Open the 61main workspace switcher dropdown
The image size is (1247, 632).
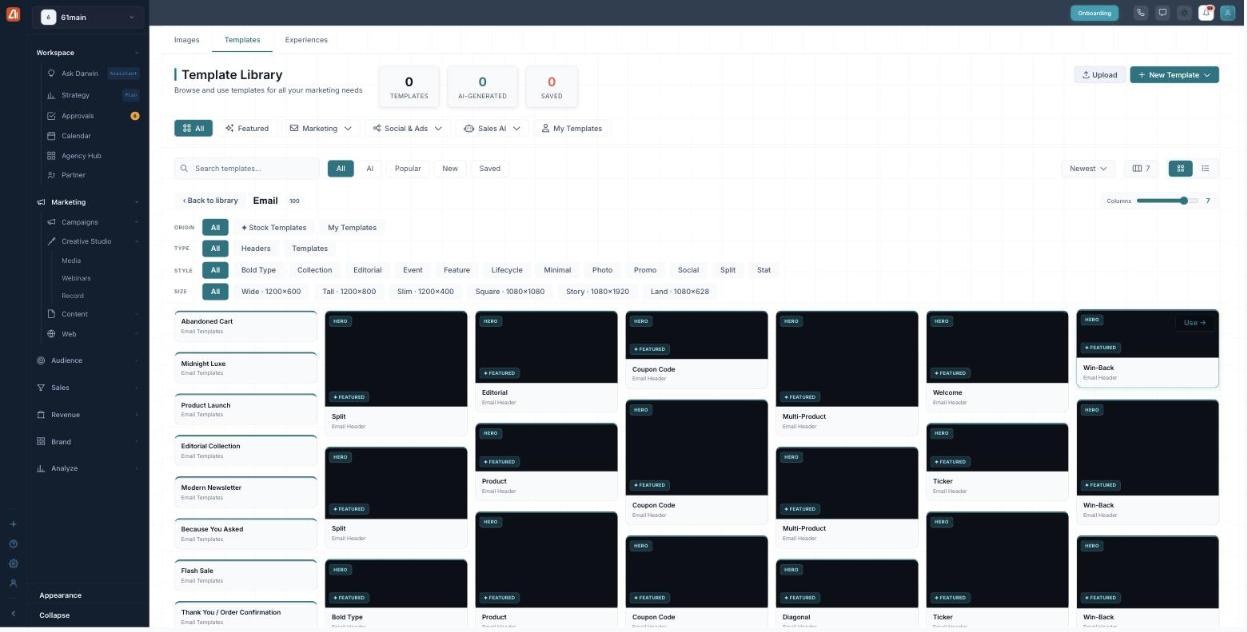89,17
